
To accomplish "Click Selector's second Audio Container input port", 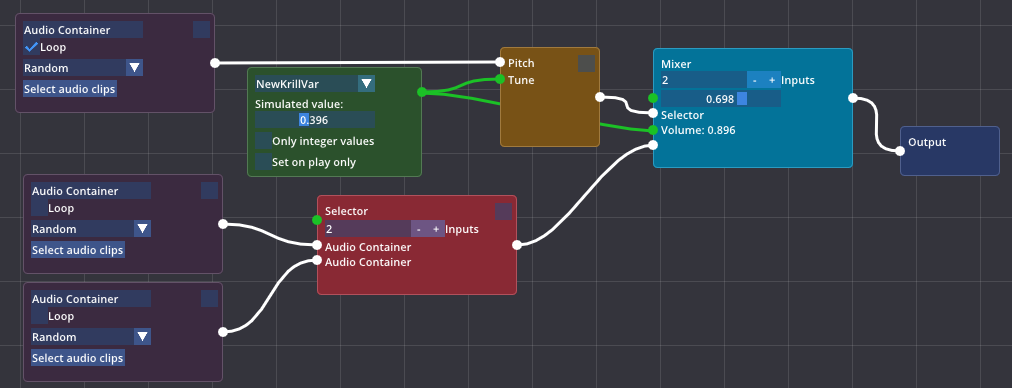I will [317, 260].
